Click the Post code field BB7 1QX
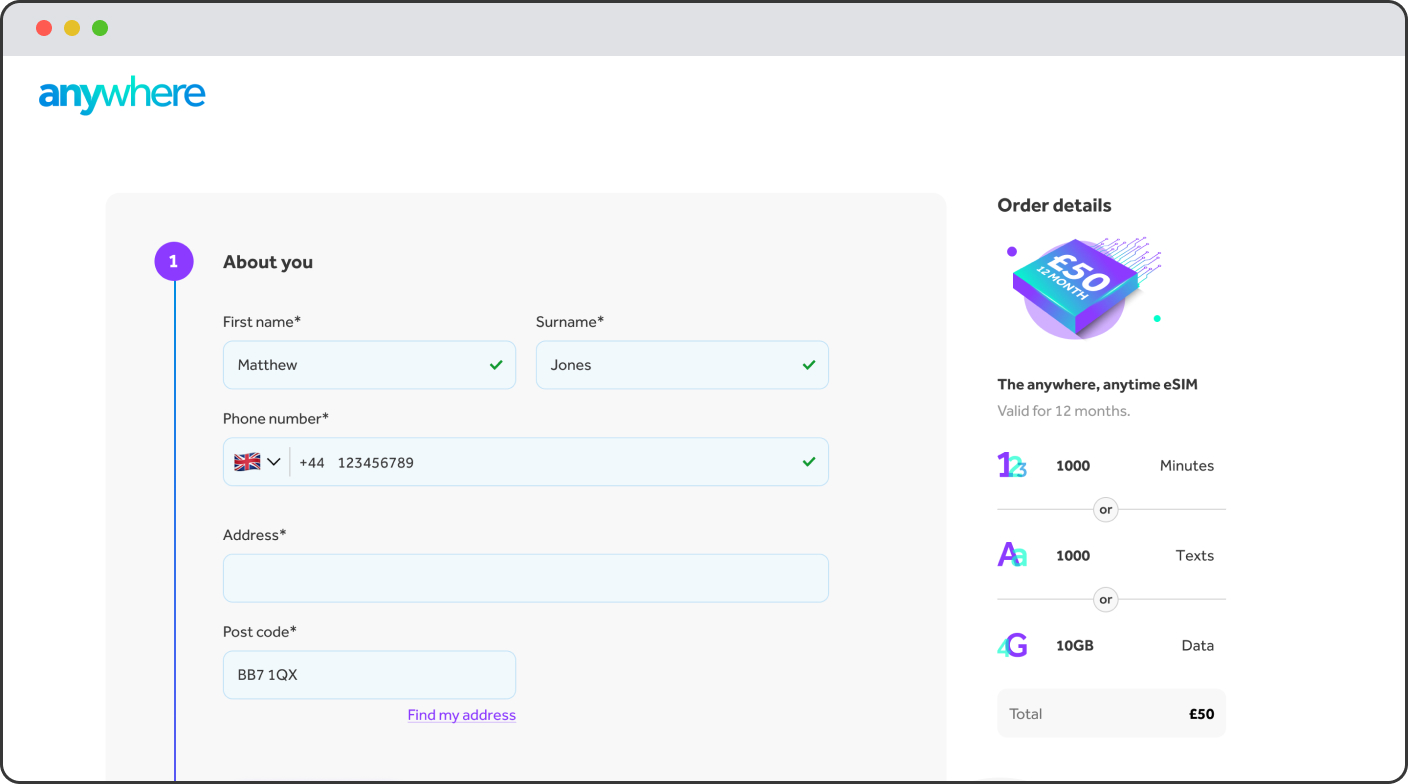The height and width of the screenshot is (784, 1408). [x=369, y=675]
